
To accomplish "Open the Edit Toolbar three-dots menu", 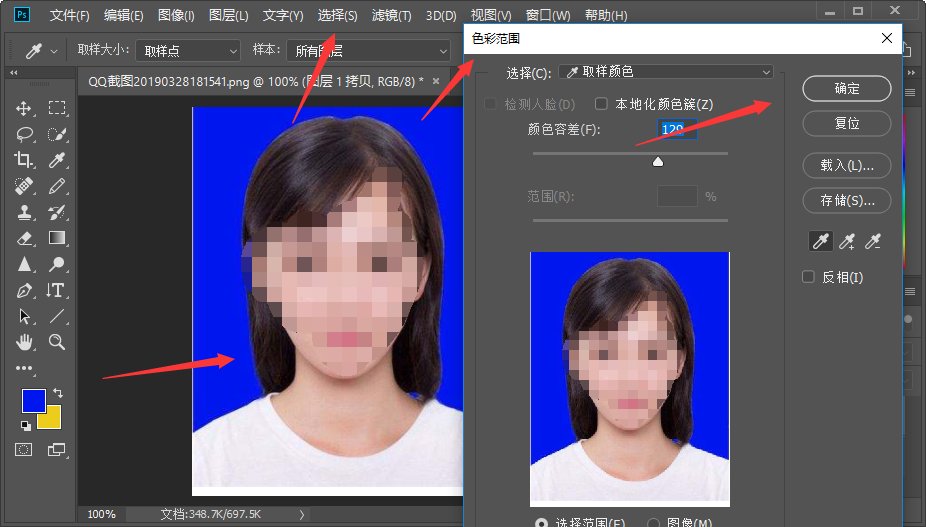I will click(x=24, y=368).
